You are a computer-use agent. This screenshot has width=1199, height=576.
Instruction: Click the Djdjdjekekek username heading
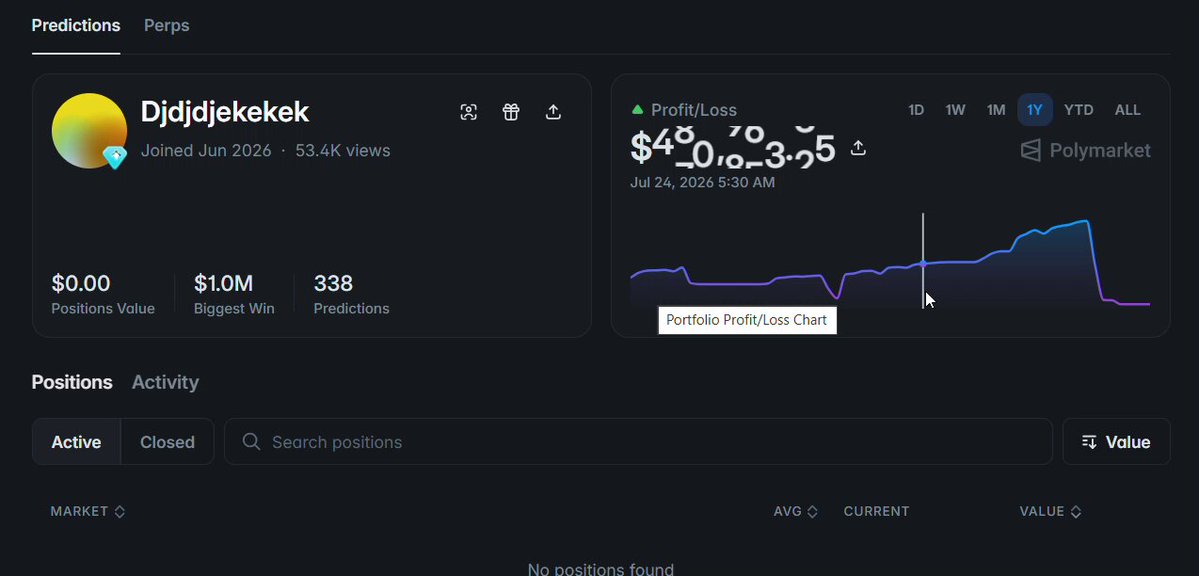[x=225, y=112]
